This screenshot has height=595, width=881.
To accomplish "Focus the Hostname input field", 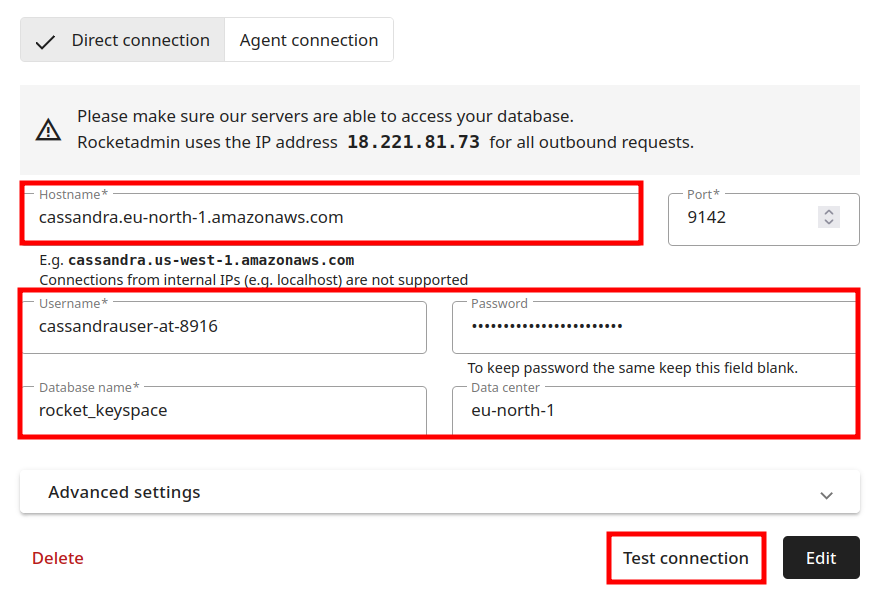I will point(330,217).
